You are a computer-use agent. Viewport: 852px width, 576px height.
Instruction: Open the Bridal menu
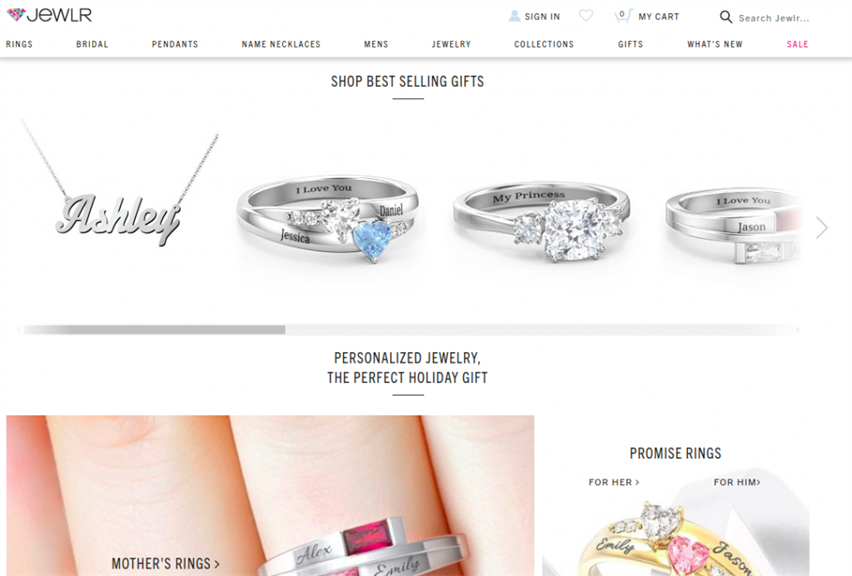coord(92,44)
